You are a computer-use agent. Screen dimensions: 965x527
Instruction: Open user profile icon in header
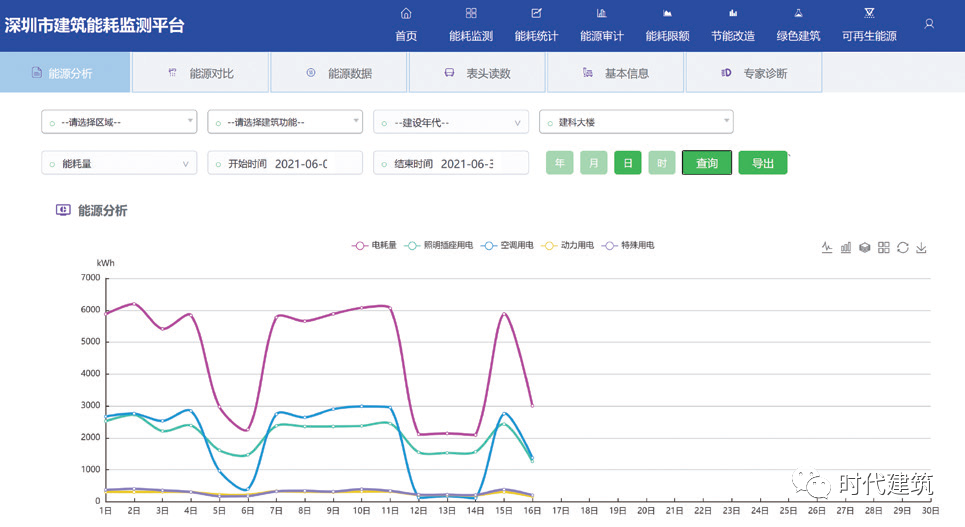[x=929, y=23]
